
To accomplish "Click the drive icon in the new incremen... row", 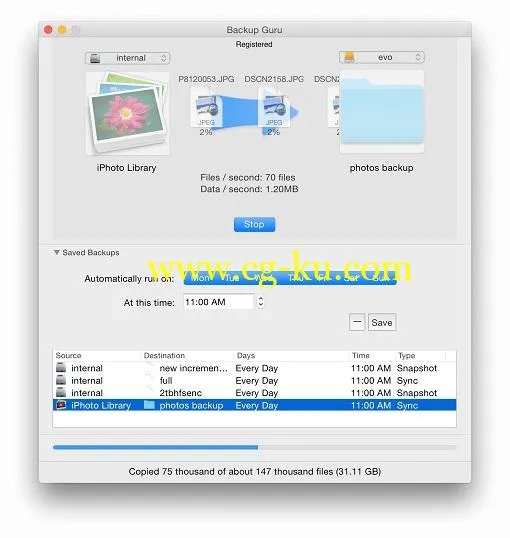I will pos(61,368).
